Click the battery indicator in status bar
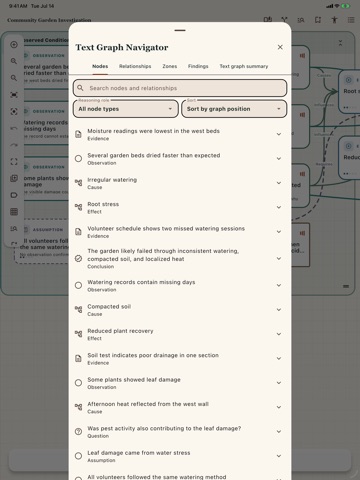This screenshot has width=360, height=480. coord(346,6)
